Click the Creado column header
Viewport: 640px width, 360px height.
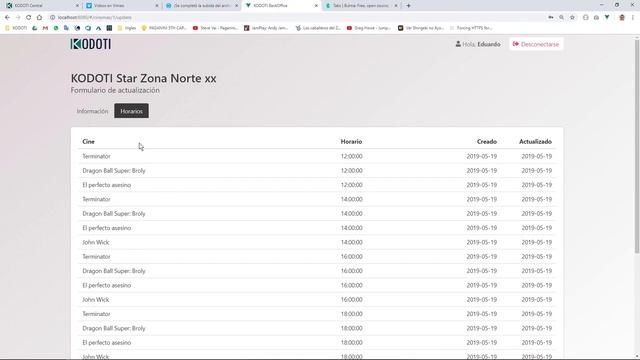click(487, 142)
